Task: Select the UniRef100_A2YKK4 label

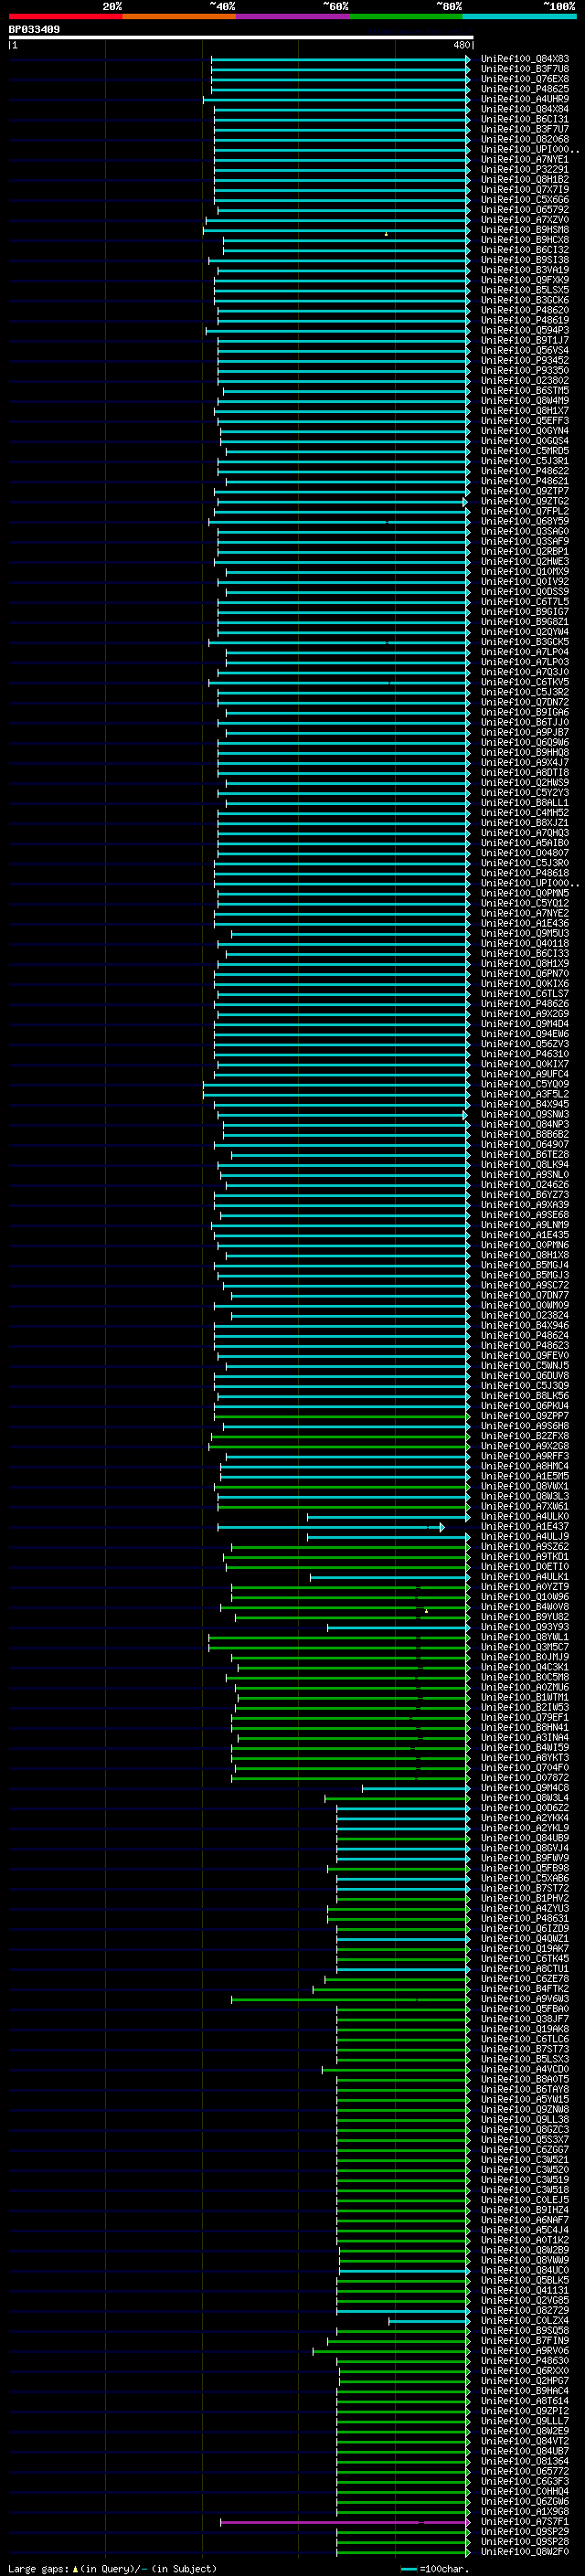Action: click(525, 1818)
